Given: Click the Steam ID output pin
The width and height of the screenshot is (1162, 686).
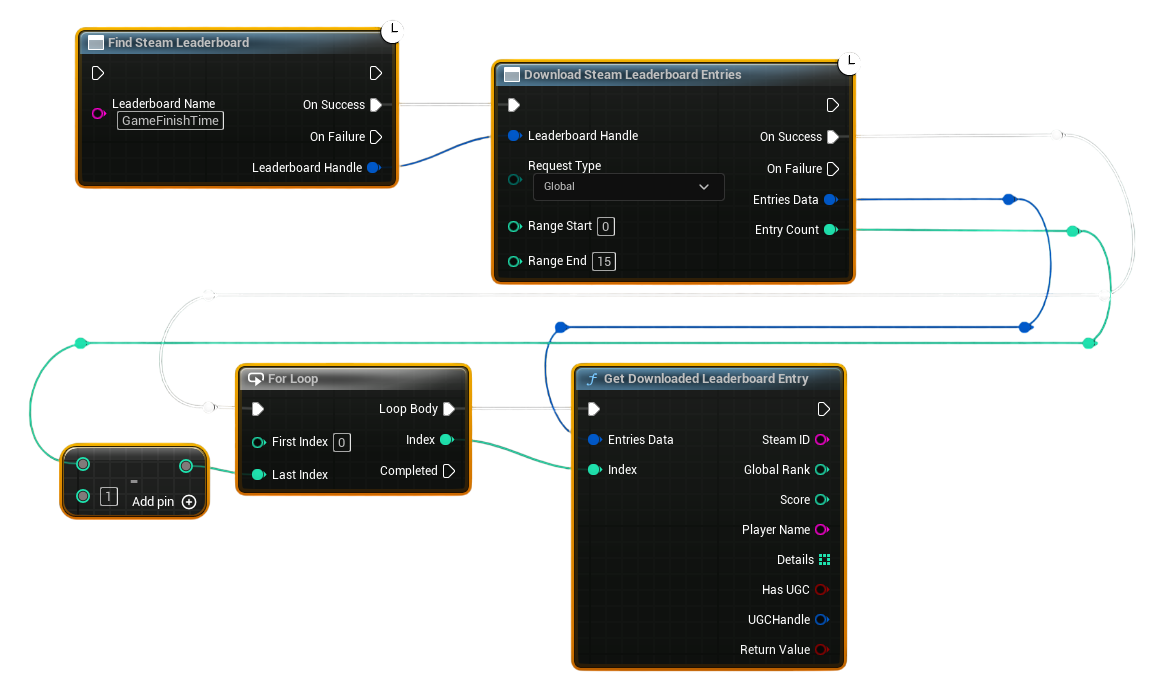Looking at the screenshot, I should (822, 439).
